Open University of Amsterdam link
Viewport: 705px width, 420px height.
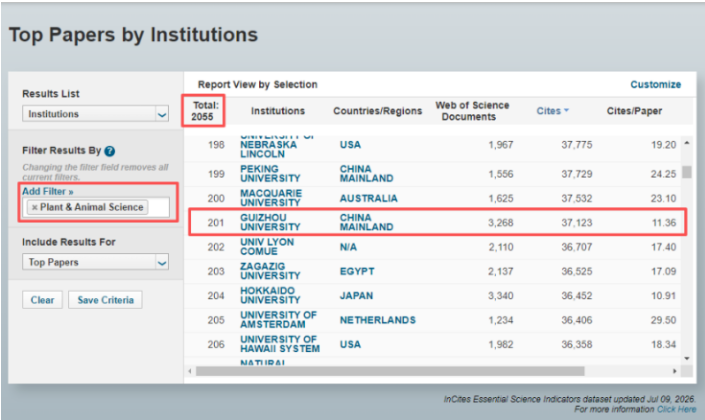point(278,319)
